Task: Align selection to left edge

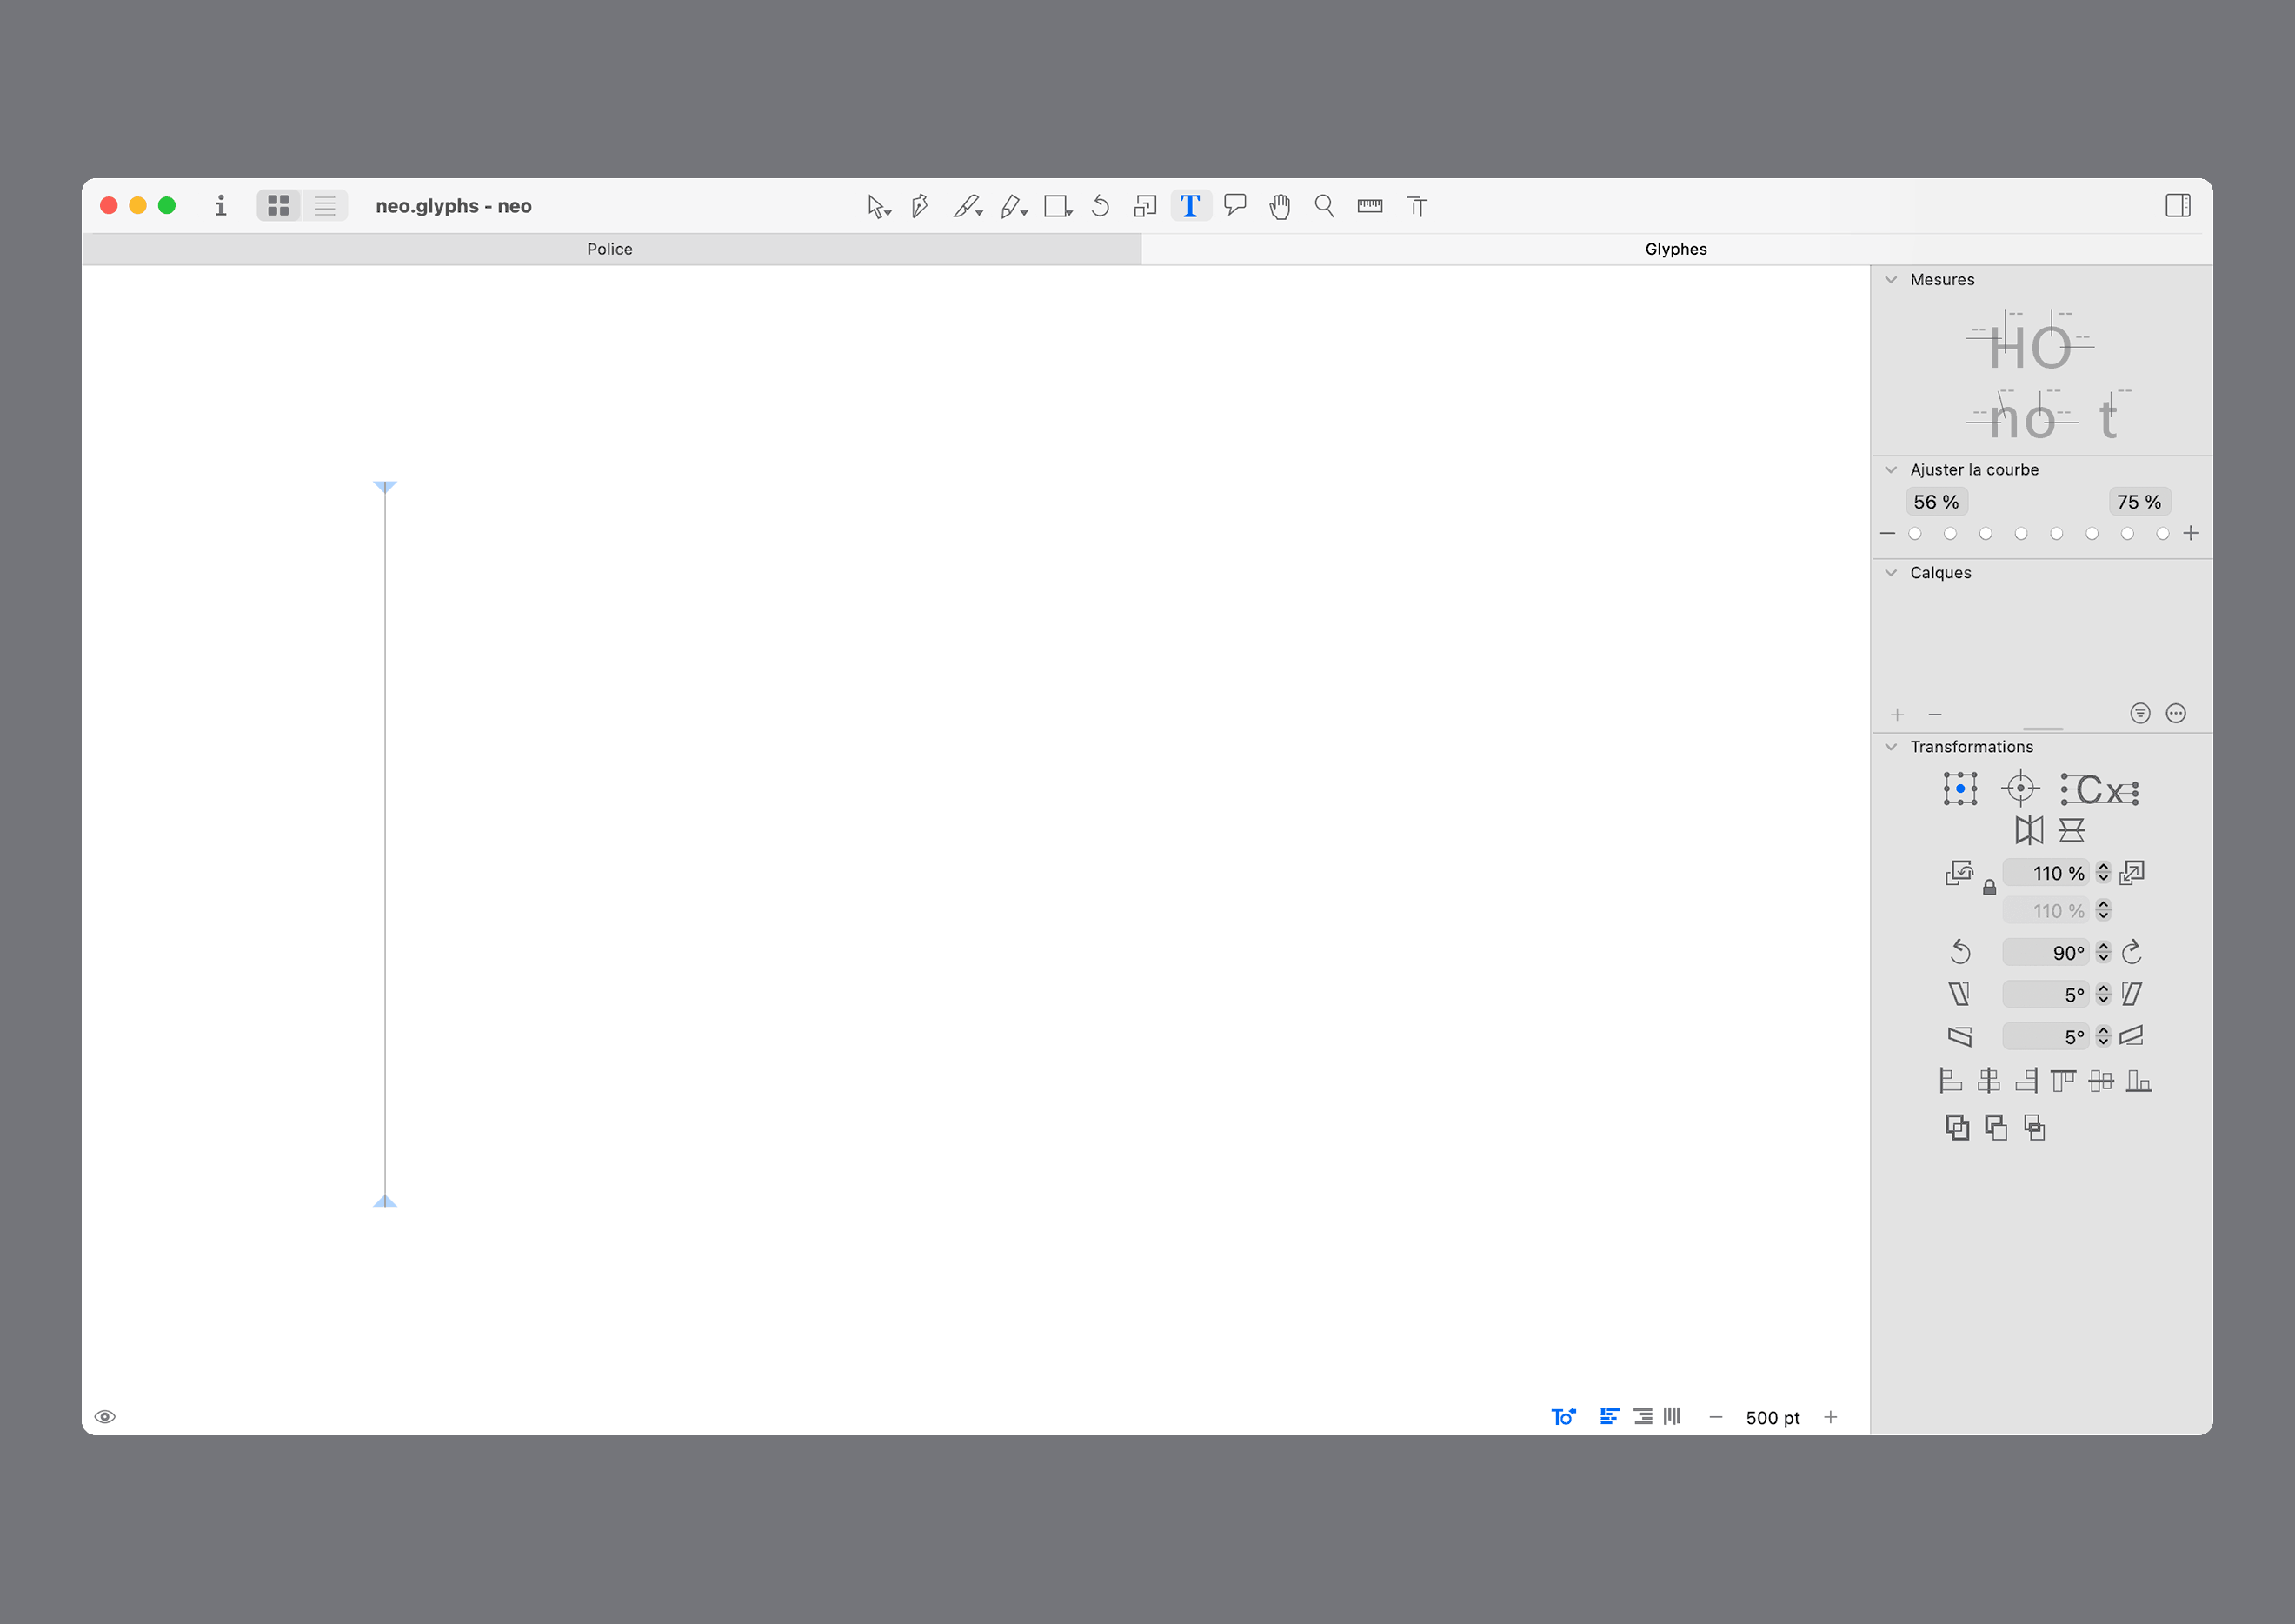Action: coord(1950,1081)
